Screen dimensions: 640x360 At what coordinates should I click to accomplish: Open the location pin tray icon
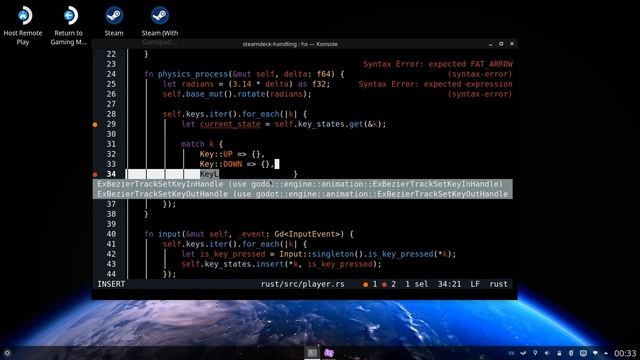[535, 353]
